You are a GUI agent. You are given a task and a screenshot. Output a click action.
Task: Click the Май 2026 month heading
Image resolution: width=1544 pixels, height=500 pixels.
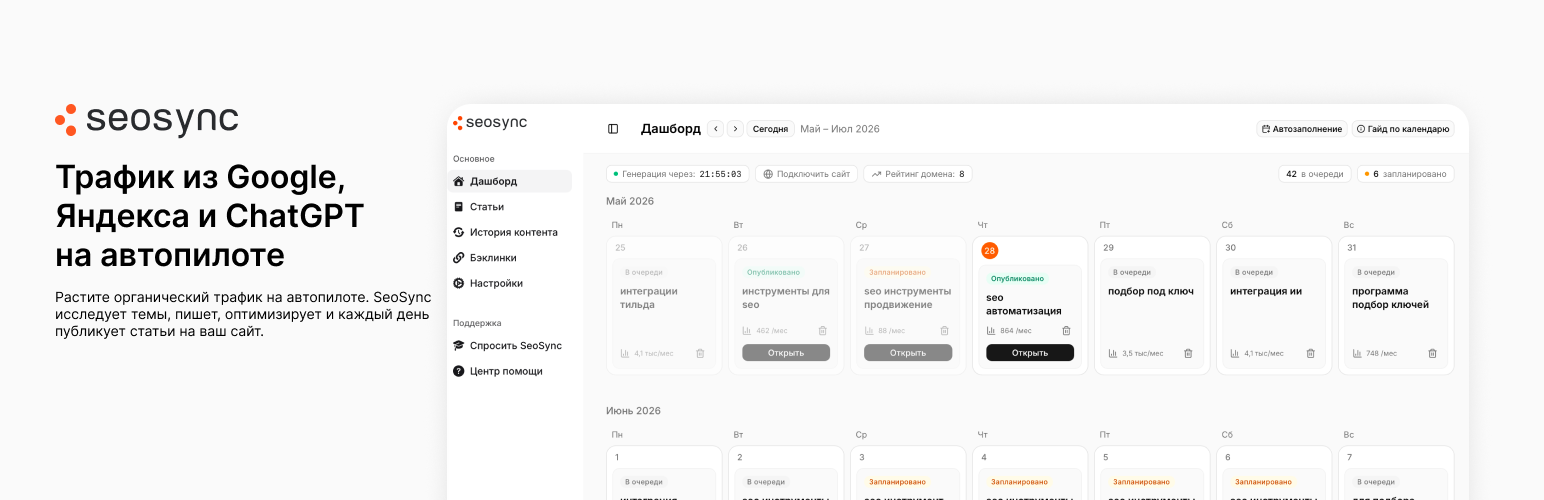click(x=630, y=201)
